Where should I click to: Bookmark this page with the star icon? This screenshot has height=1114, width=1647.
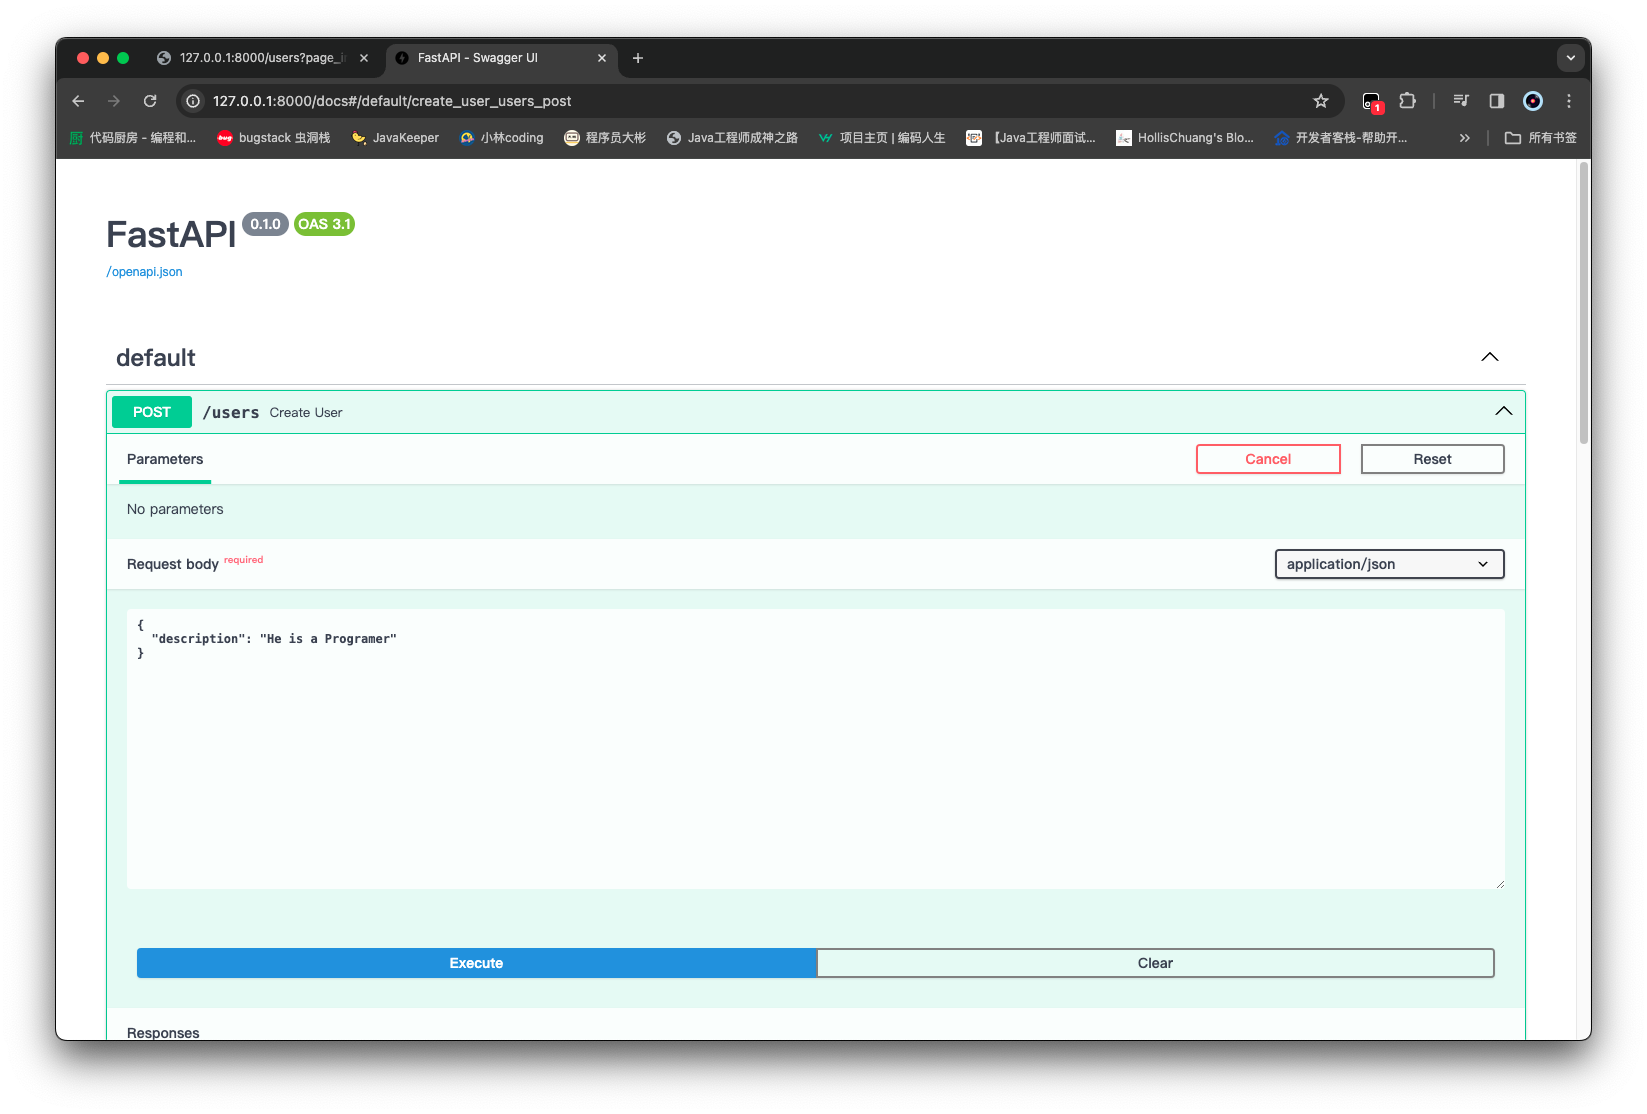(x=1321, y=101)
